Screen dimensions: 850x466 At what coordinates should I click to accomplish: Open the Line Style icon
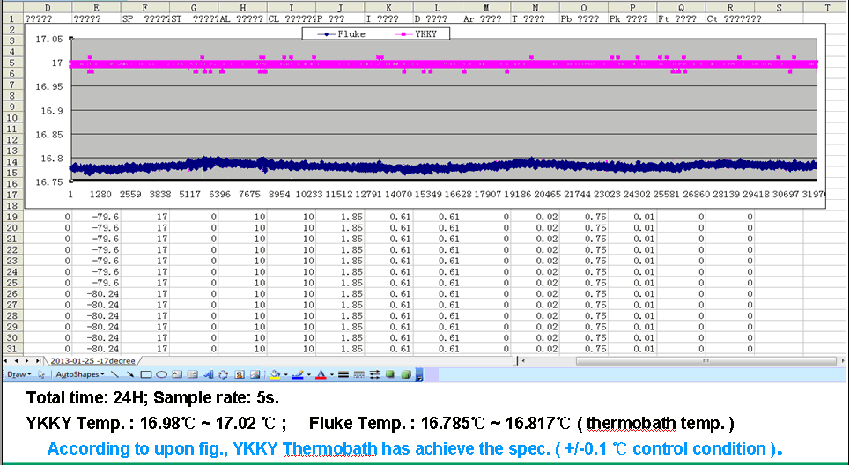click(x=343, y=374)
